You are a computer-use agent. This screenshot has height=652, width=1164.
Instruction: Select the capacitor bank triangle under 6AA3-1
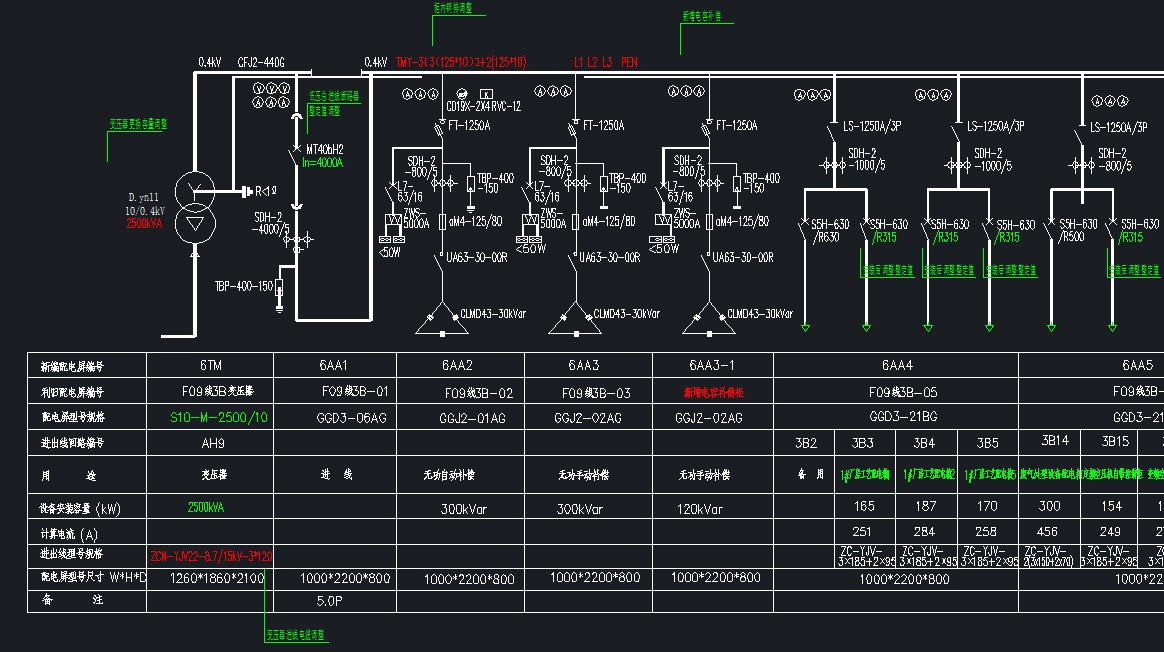click(x=709, y=319)
